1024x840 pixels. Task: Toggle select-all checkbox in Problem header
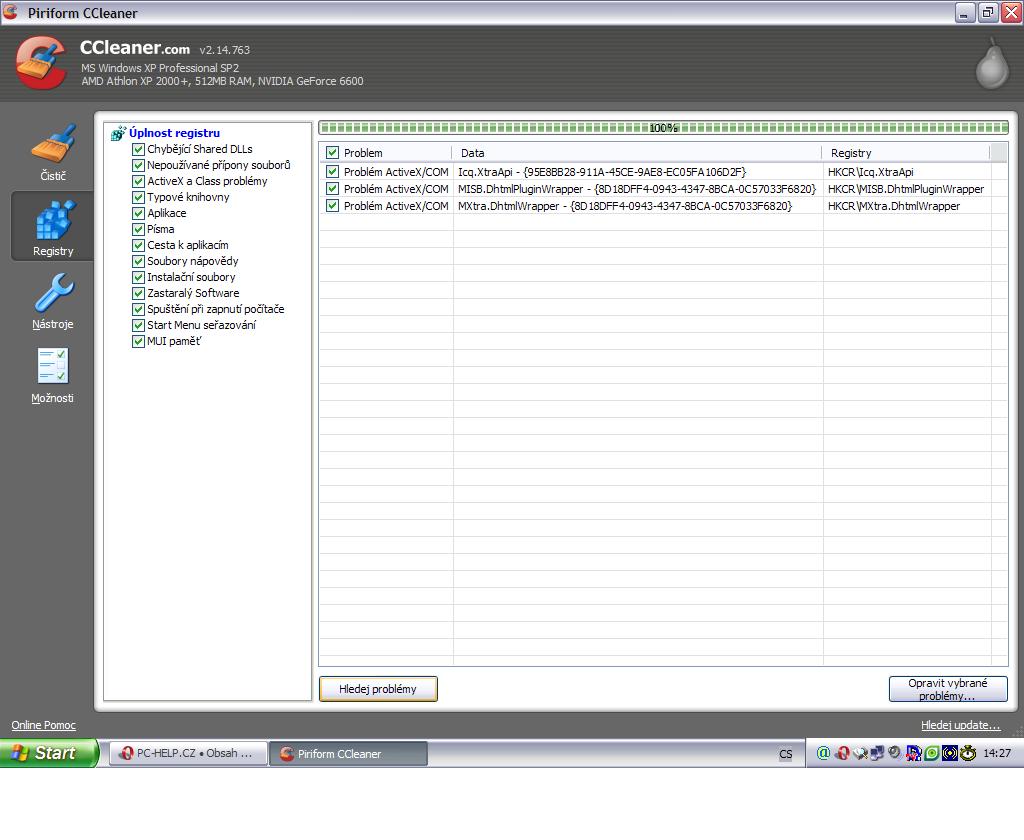(332, 153)
